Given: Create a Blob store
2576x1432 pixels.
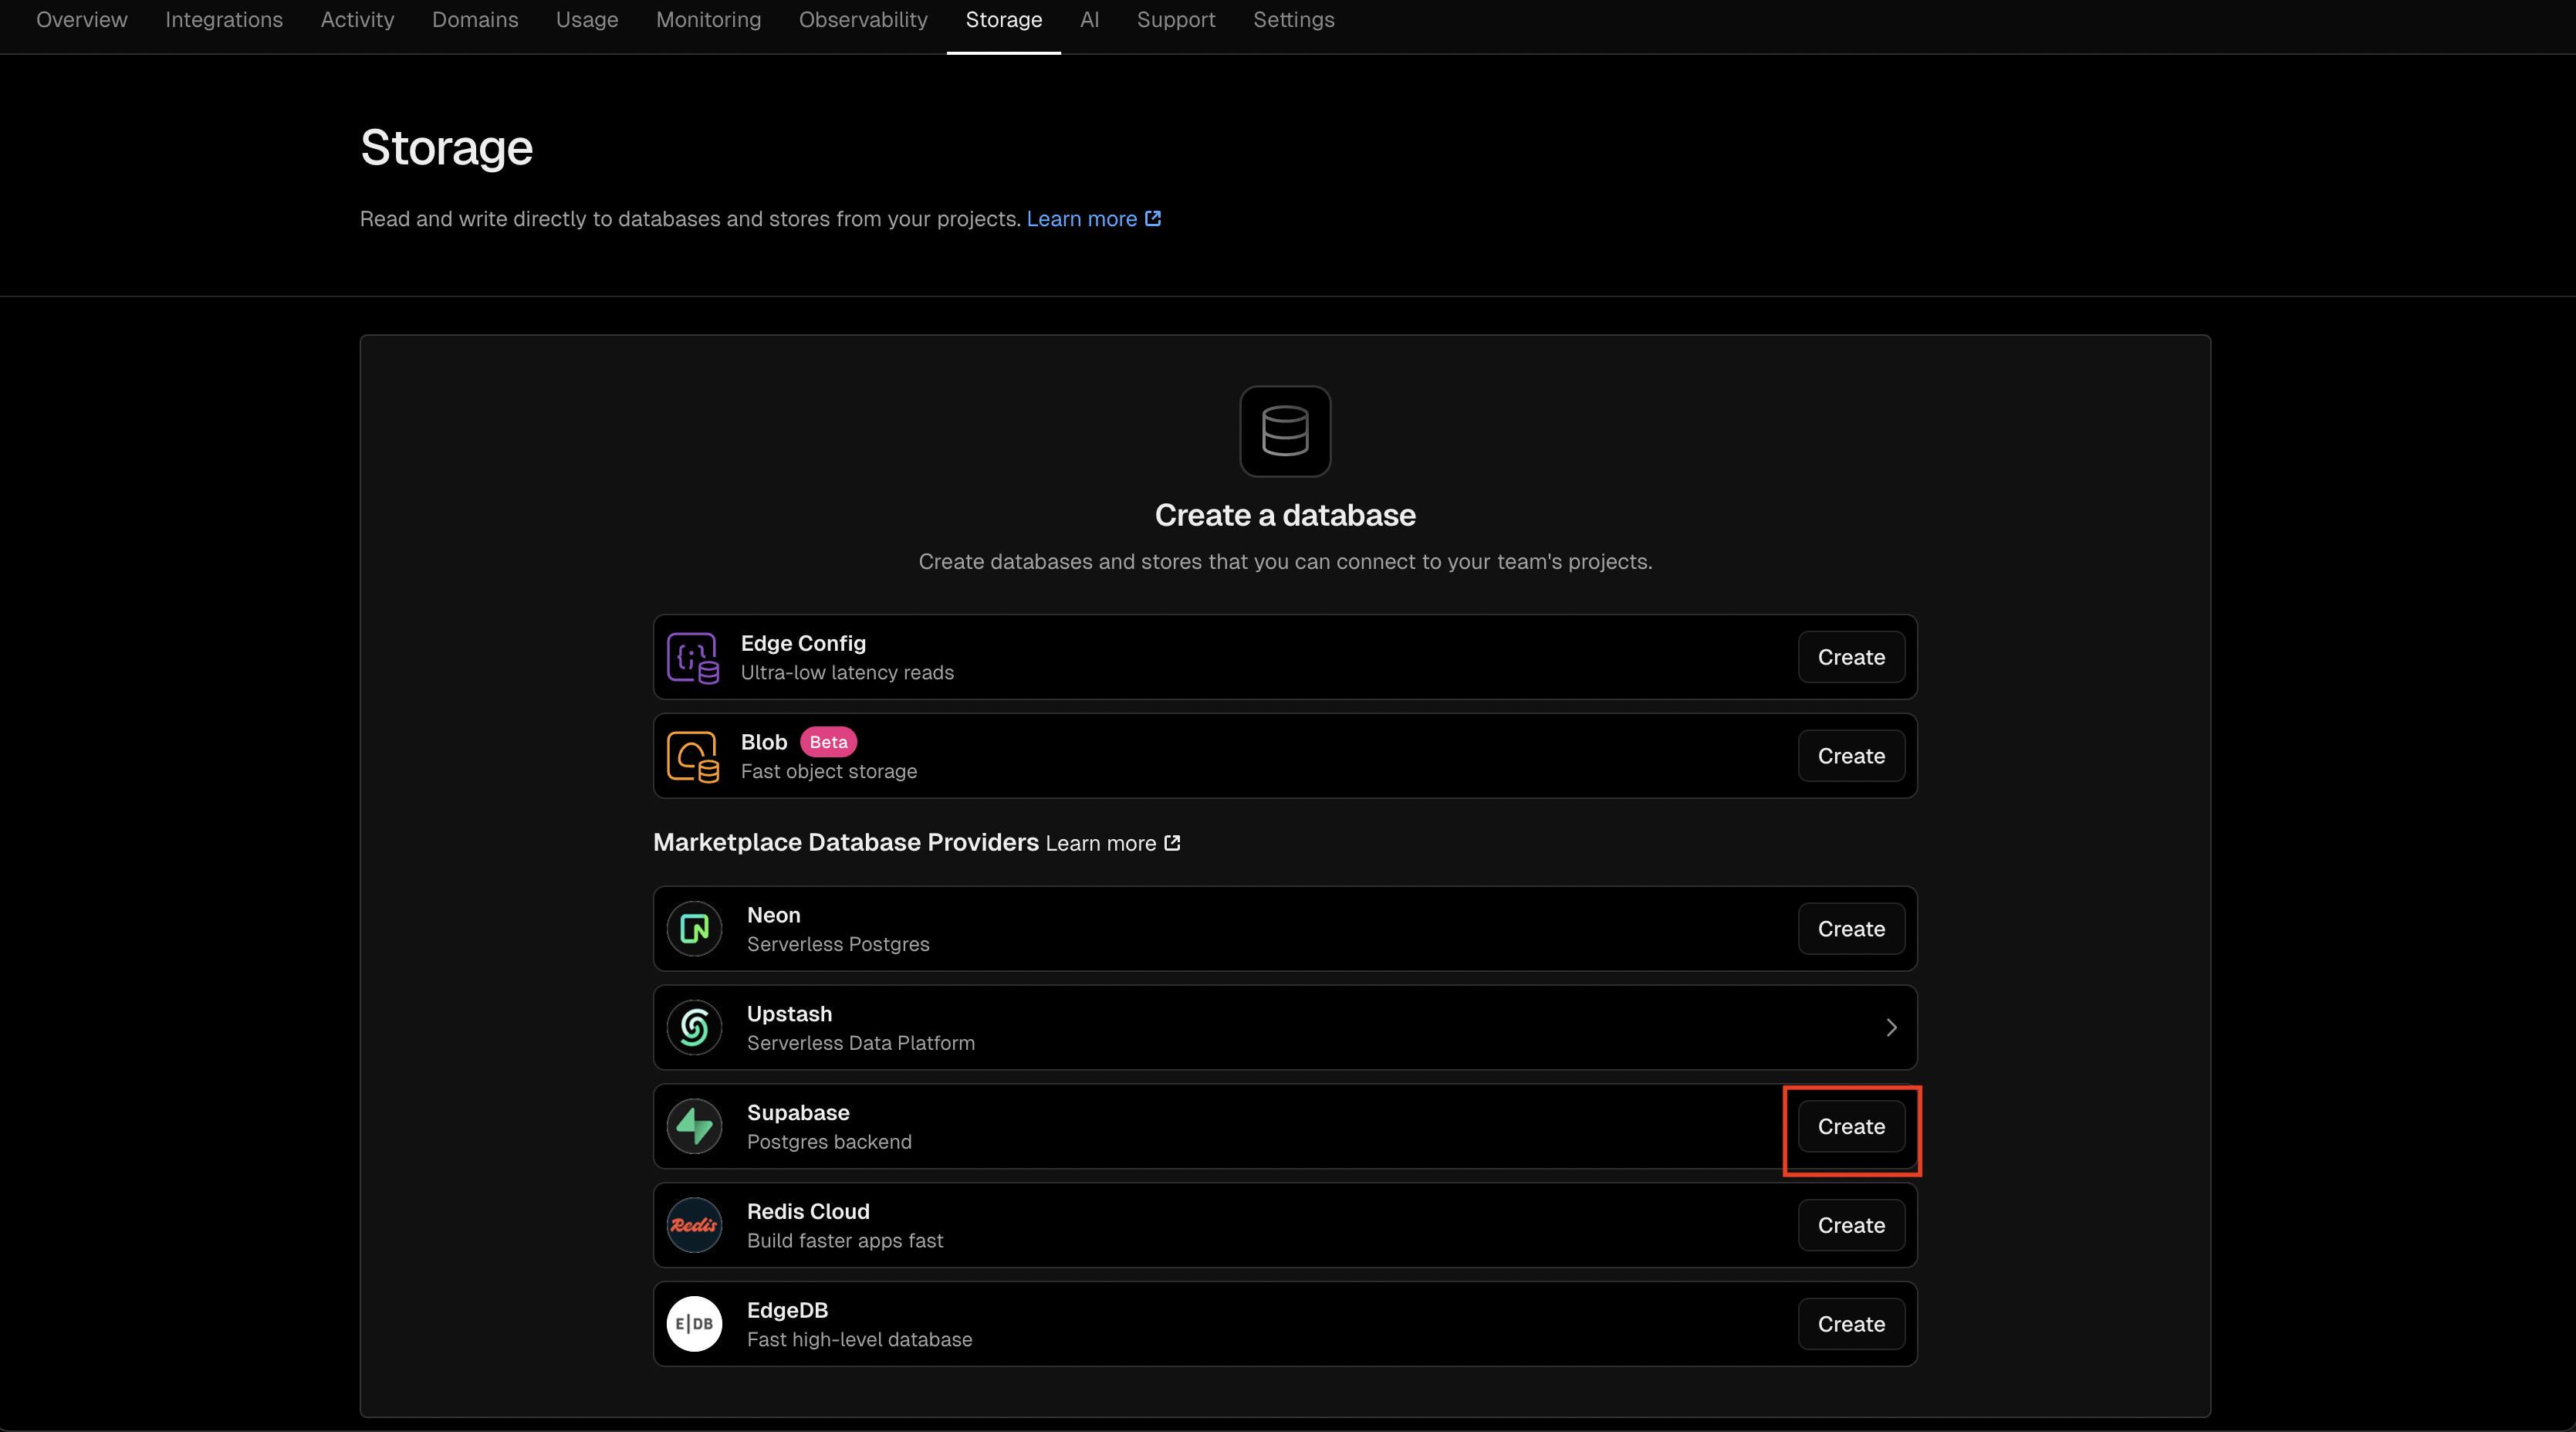Looking at the screenshot, I should [1851, 756].
